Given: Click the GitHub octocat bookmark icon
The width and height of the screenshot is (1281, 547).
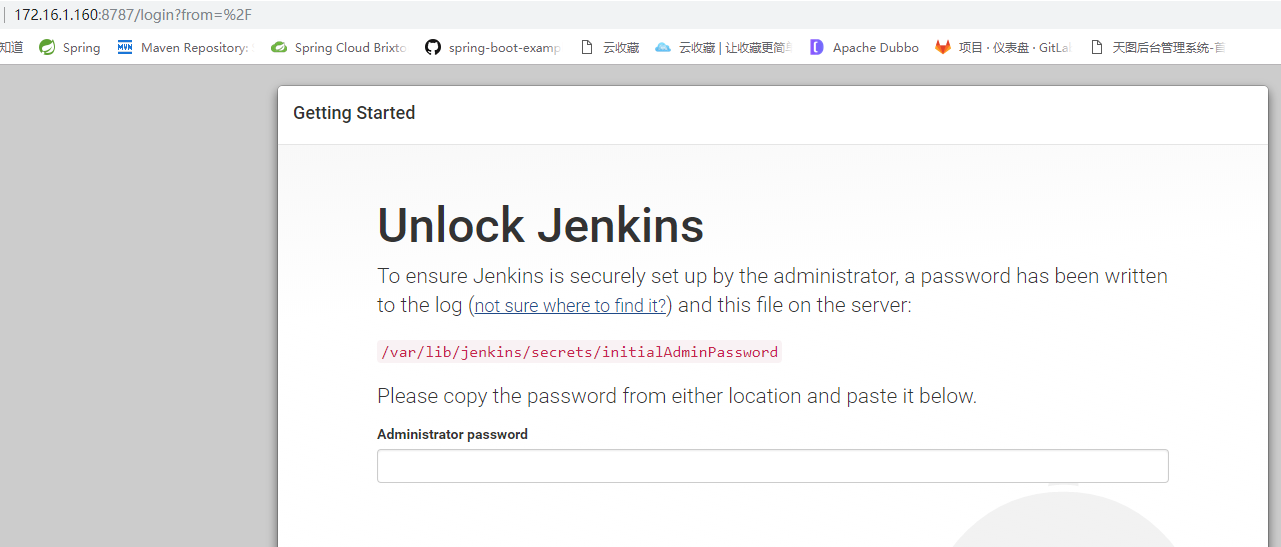Looking at the screenshot, I should 433,47.
